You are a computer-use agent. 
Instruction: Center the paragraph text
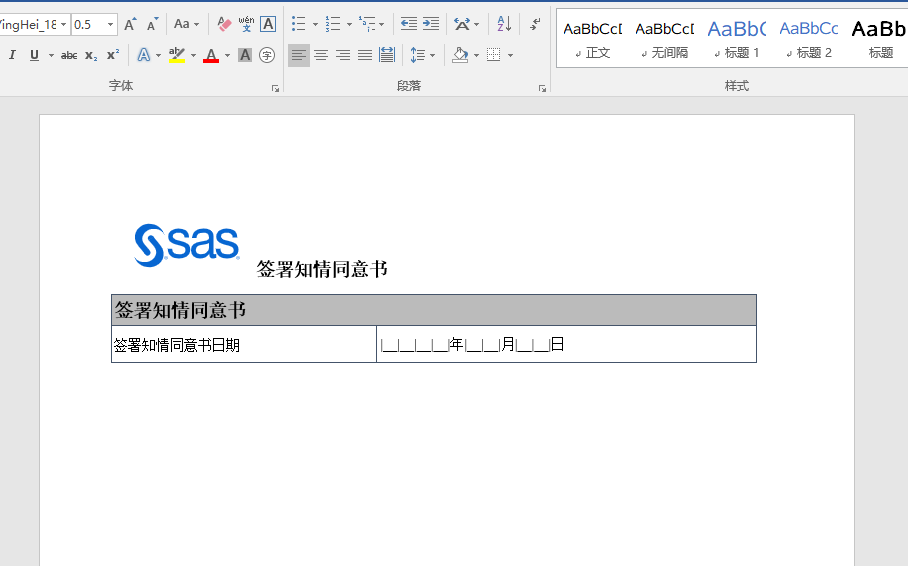pyautogui.click(x=321, y=55)
